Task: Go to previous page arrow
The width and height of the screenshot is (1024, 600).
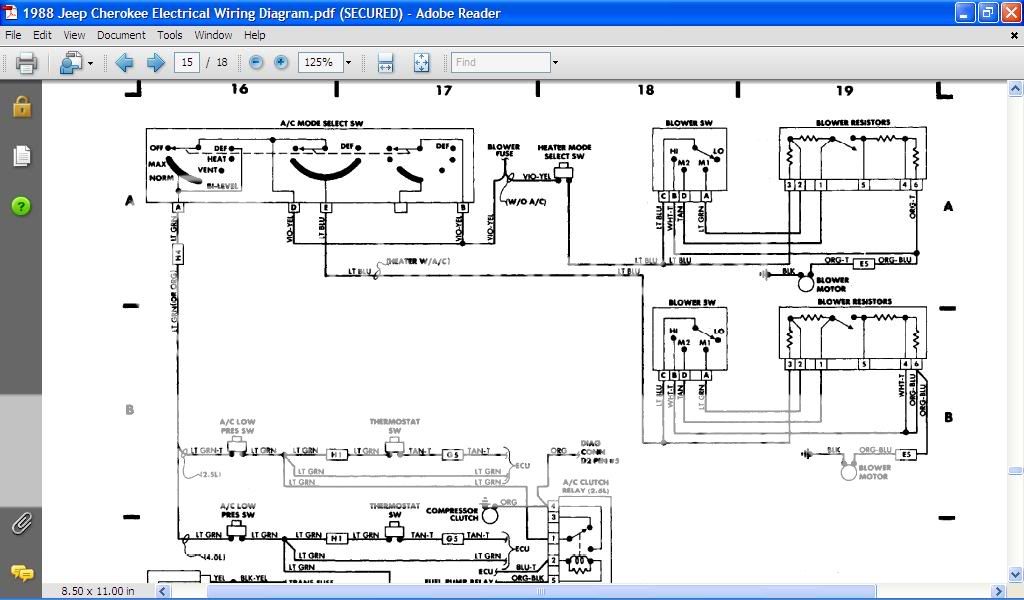Action: tap(124, 63)
